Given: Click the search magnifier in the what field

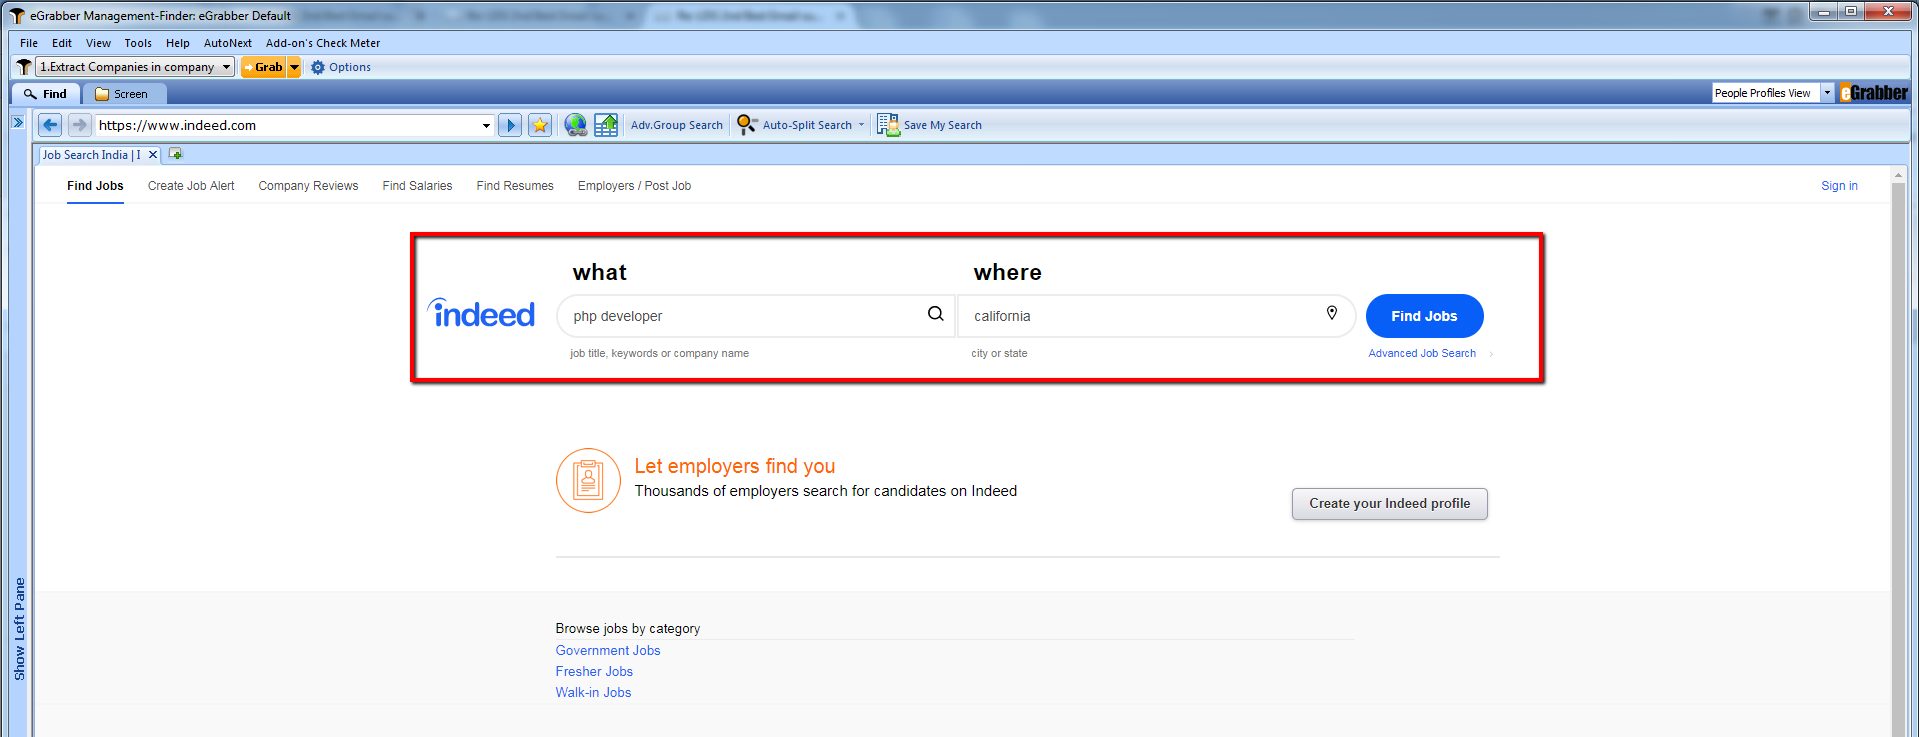Looking at the screenshot, I should click(x=936, y=314).
